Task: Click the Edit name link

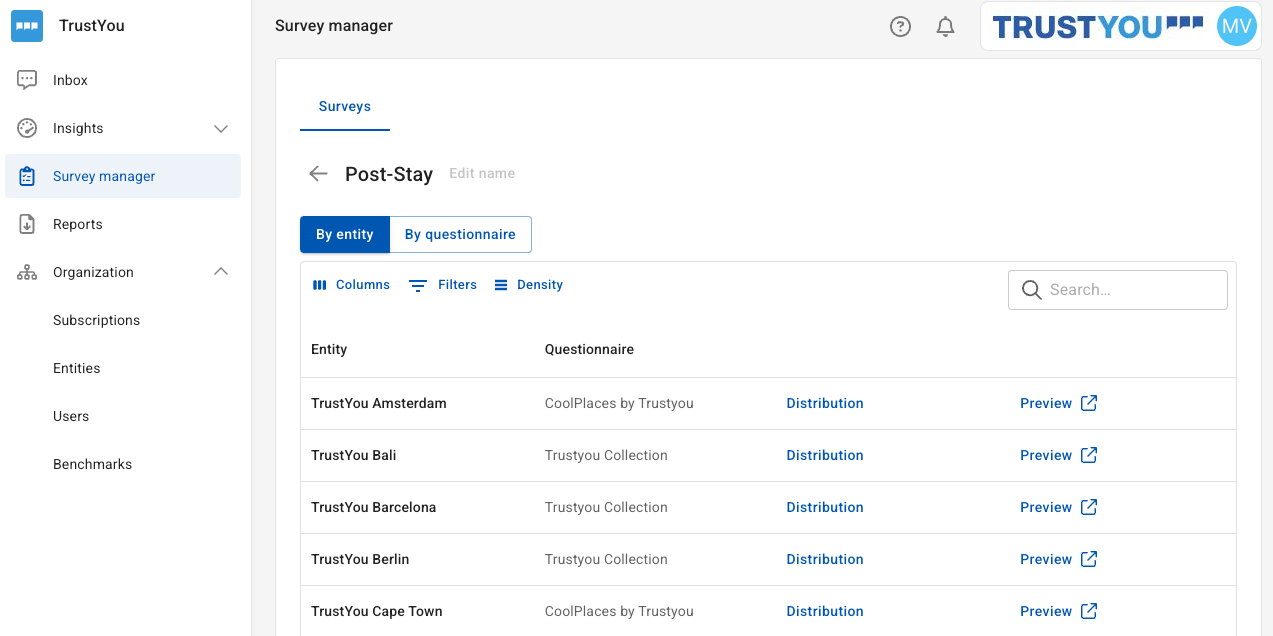Action: [x=482, y=174]
